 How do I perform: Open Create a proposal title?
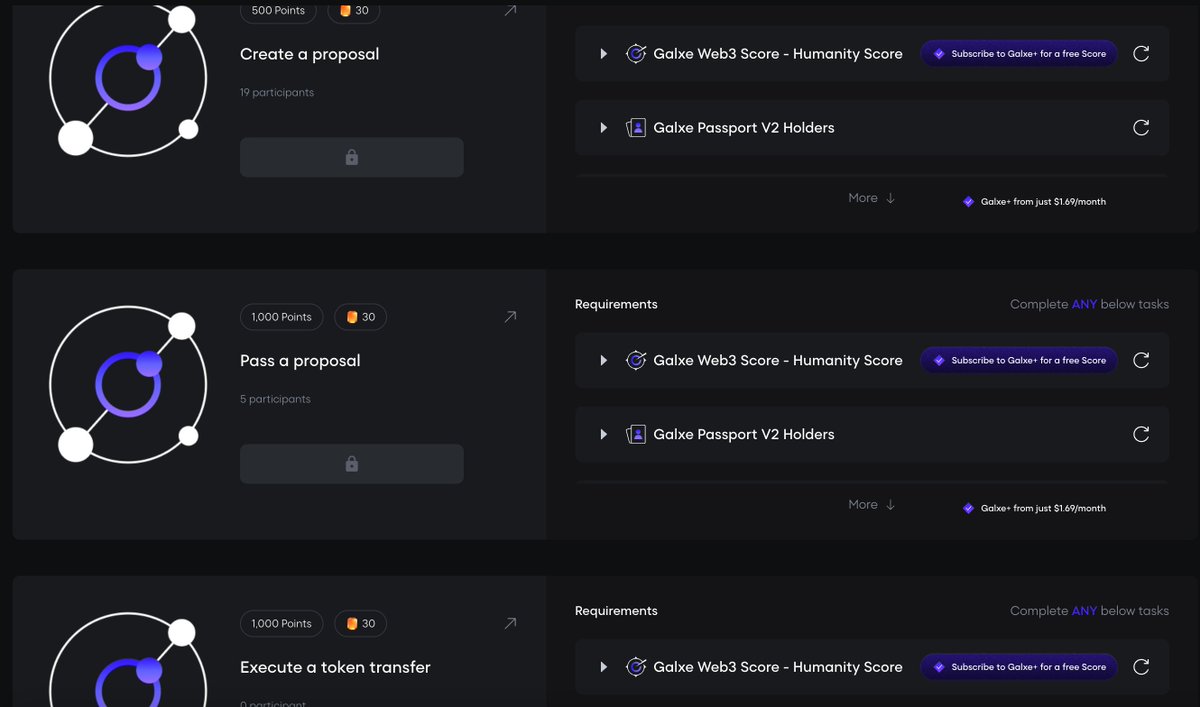click(310, 54)
